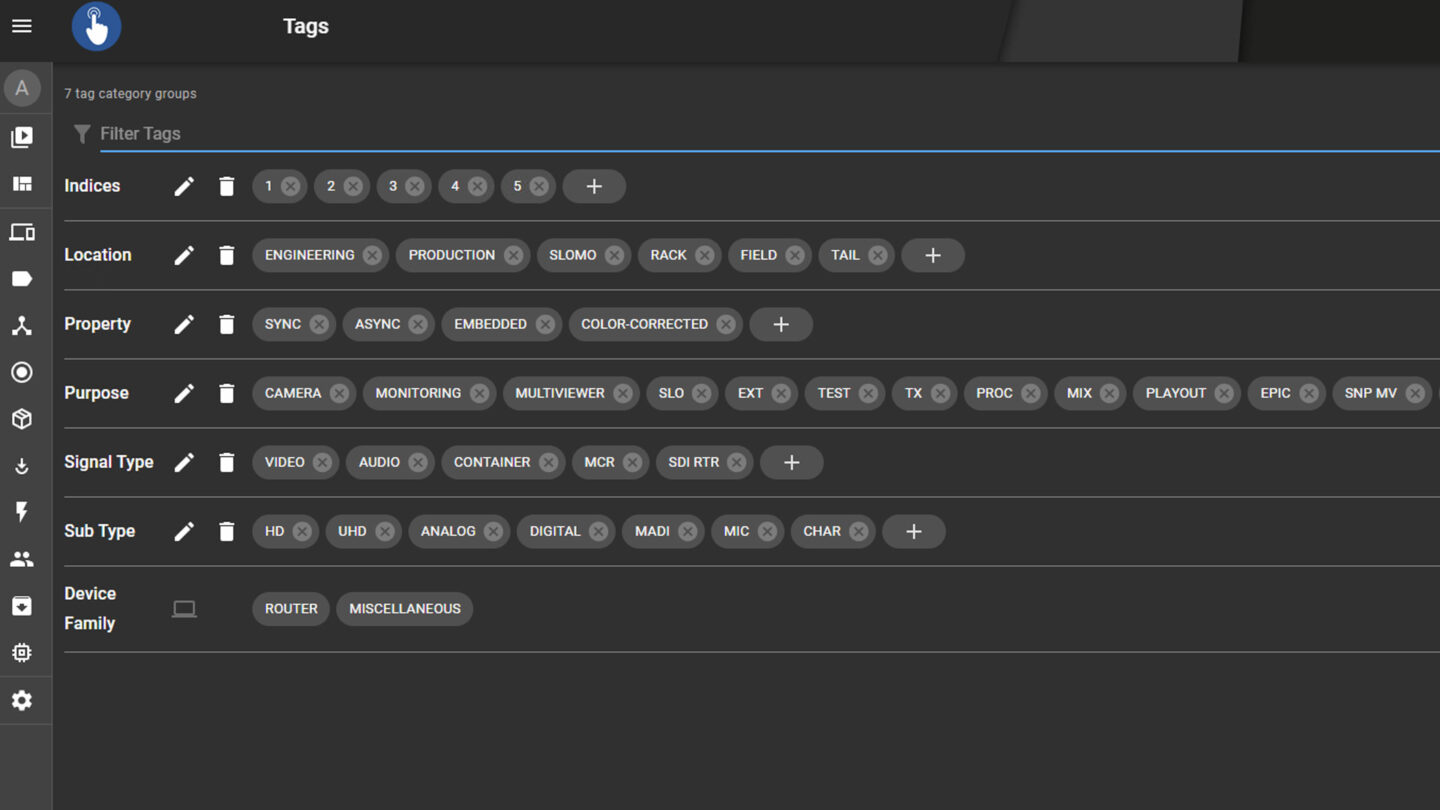Open the network topology sidebar icon
The image size is (1440, 810).
pyautogui.click(x=22, y=326)
